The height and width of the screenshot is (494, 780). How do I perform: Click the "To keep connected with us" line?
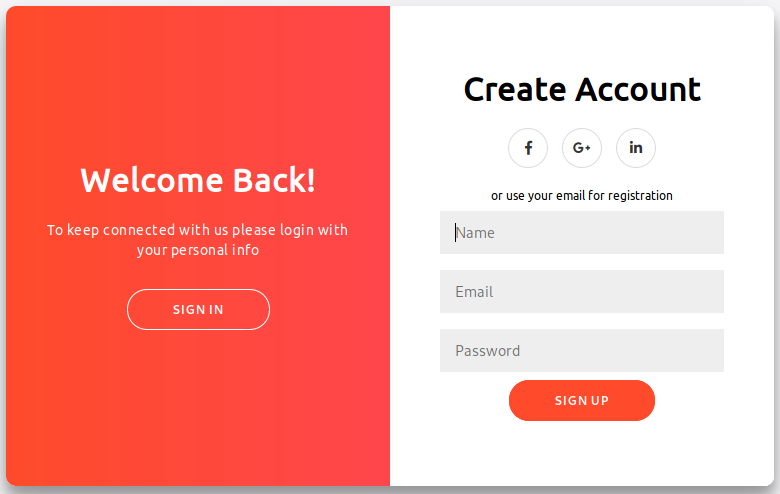(x=198, y=230)
